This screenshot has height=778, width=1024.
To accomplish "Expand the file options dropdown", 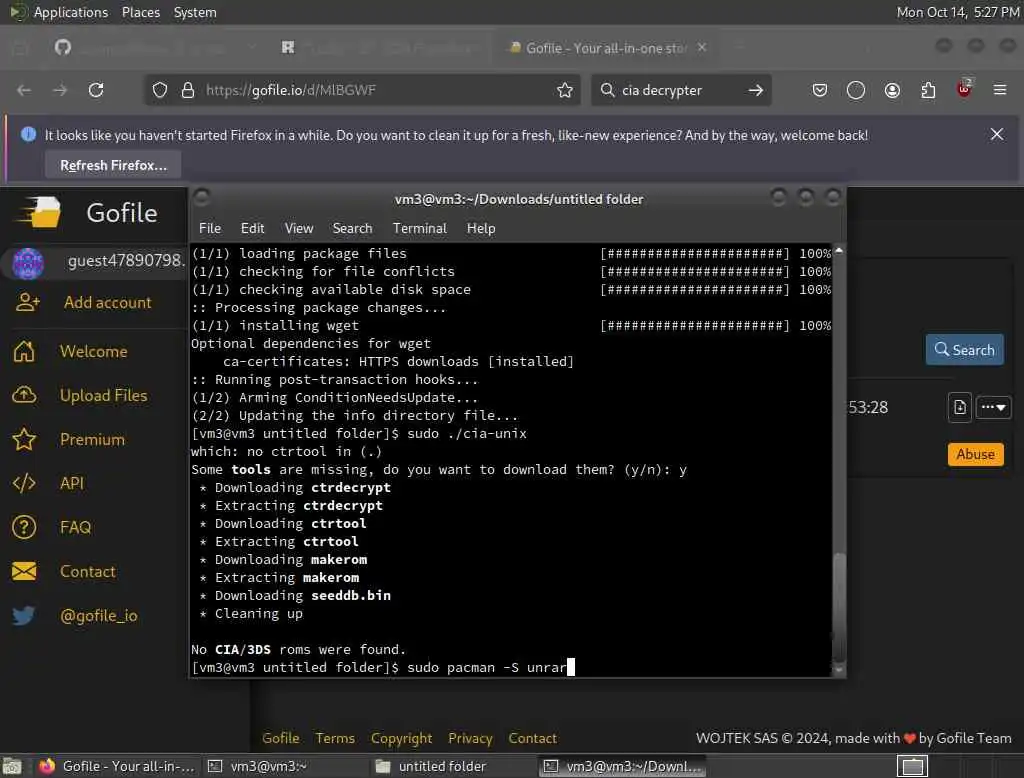I will click(993, 408).
